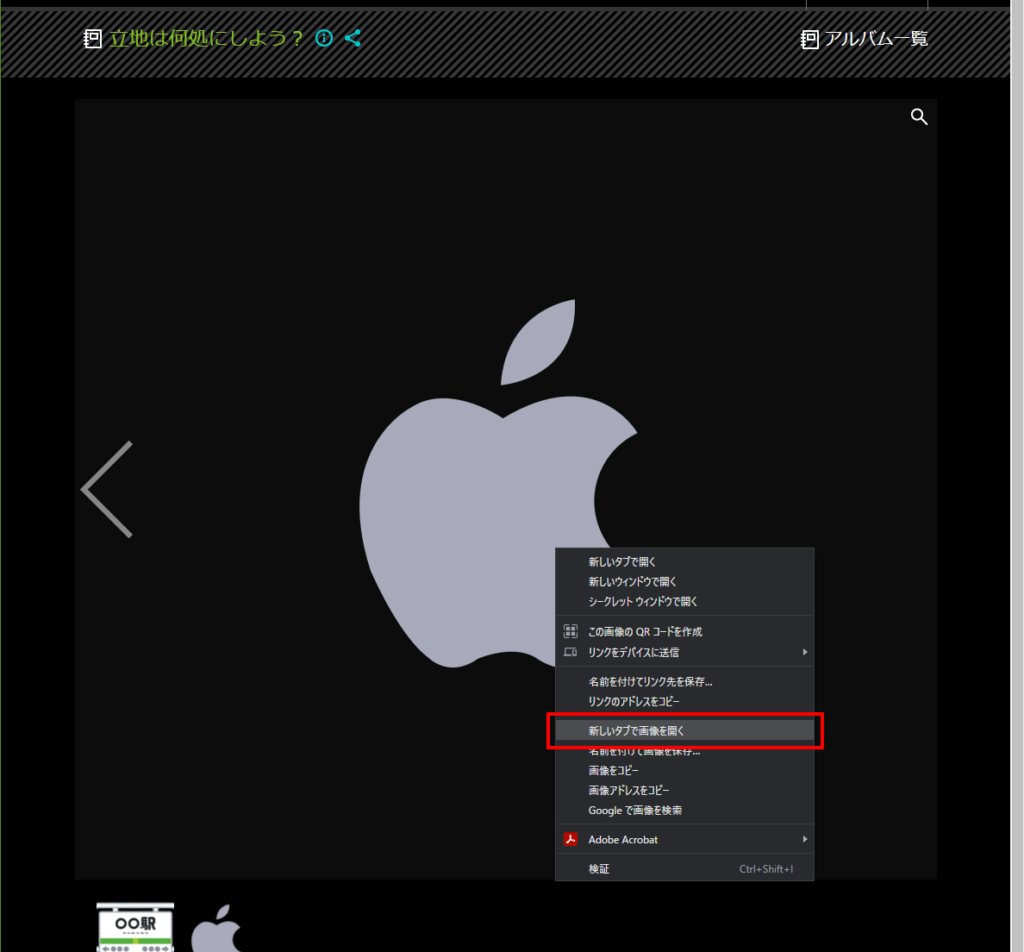Click the Adobe Acrobat icon in the menu
This screenshot has width=1024, height=952.
pyautogui.click(x=571, y=839)
